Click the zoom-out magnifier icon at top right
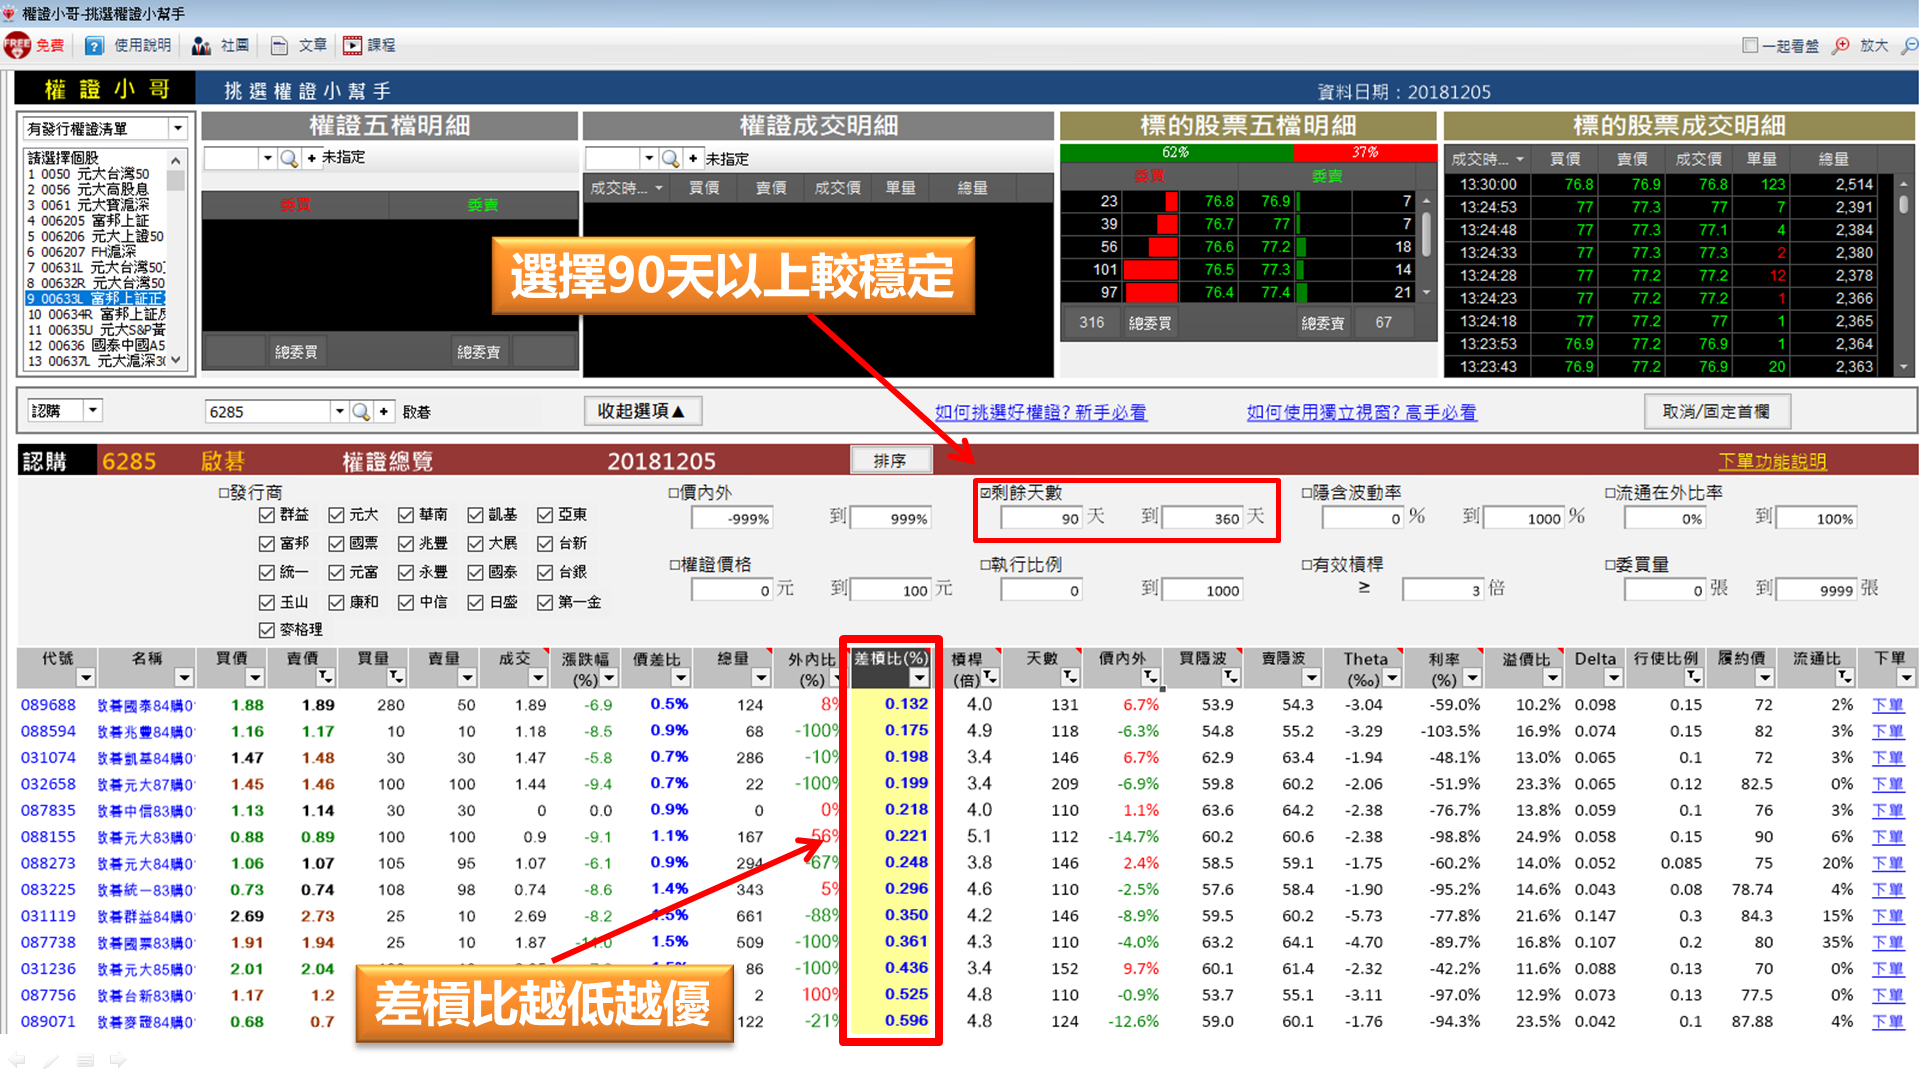This screenshot has width=1920, height=1080. [x=1907, y=45]
